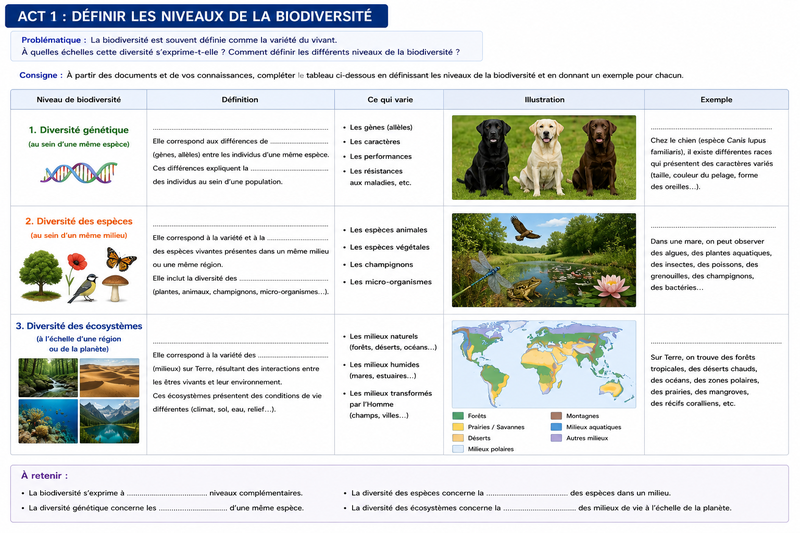Screen dimensions: 800x533
Task: Click the 'Les micro-organismes' bullet
Action: click(390, 282)
